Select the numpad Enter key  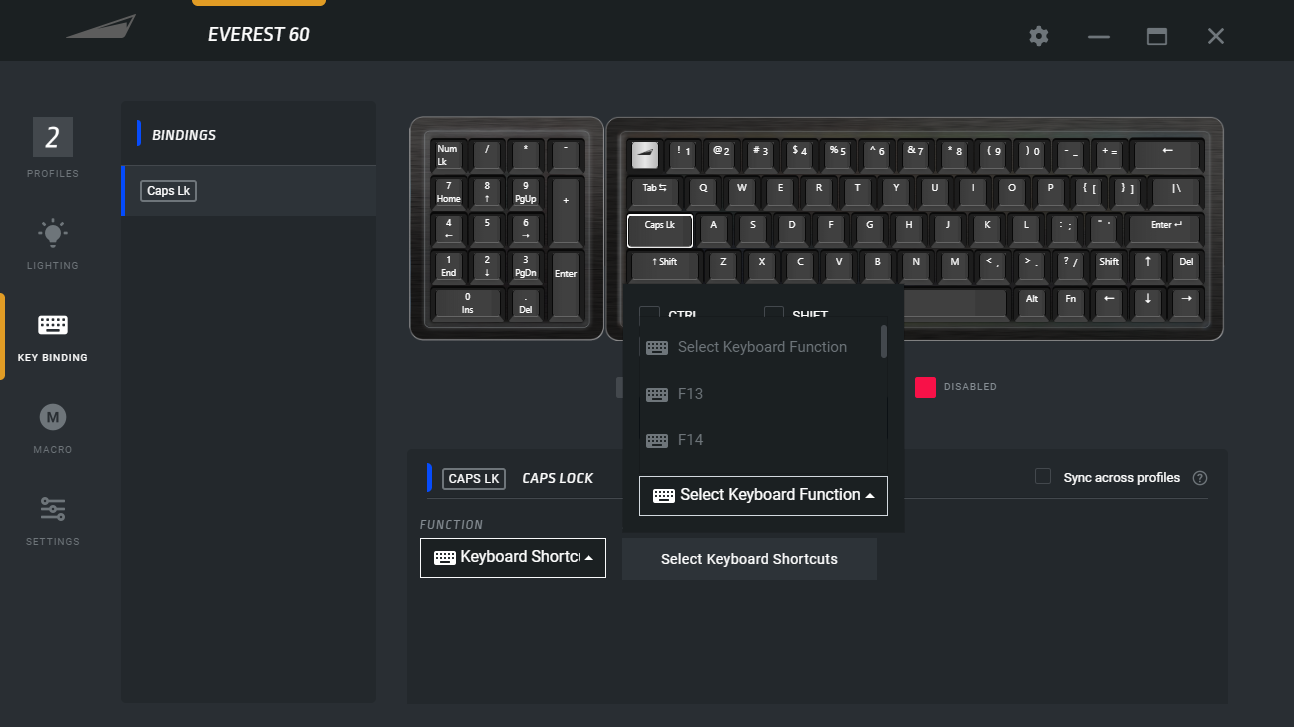566,285
